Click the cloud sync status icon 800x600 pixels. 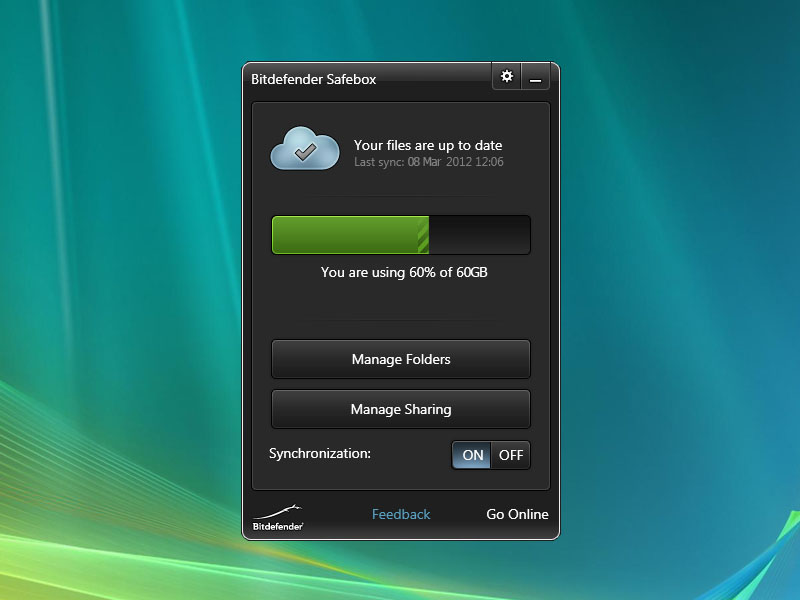pyautogui.click(x=305, y=148)
